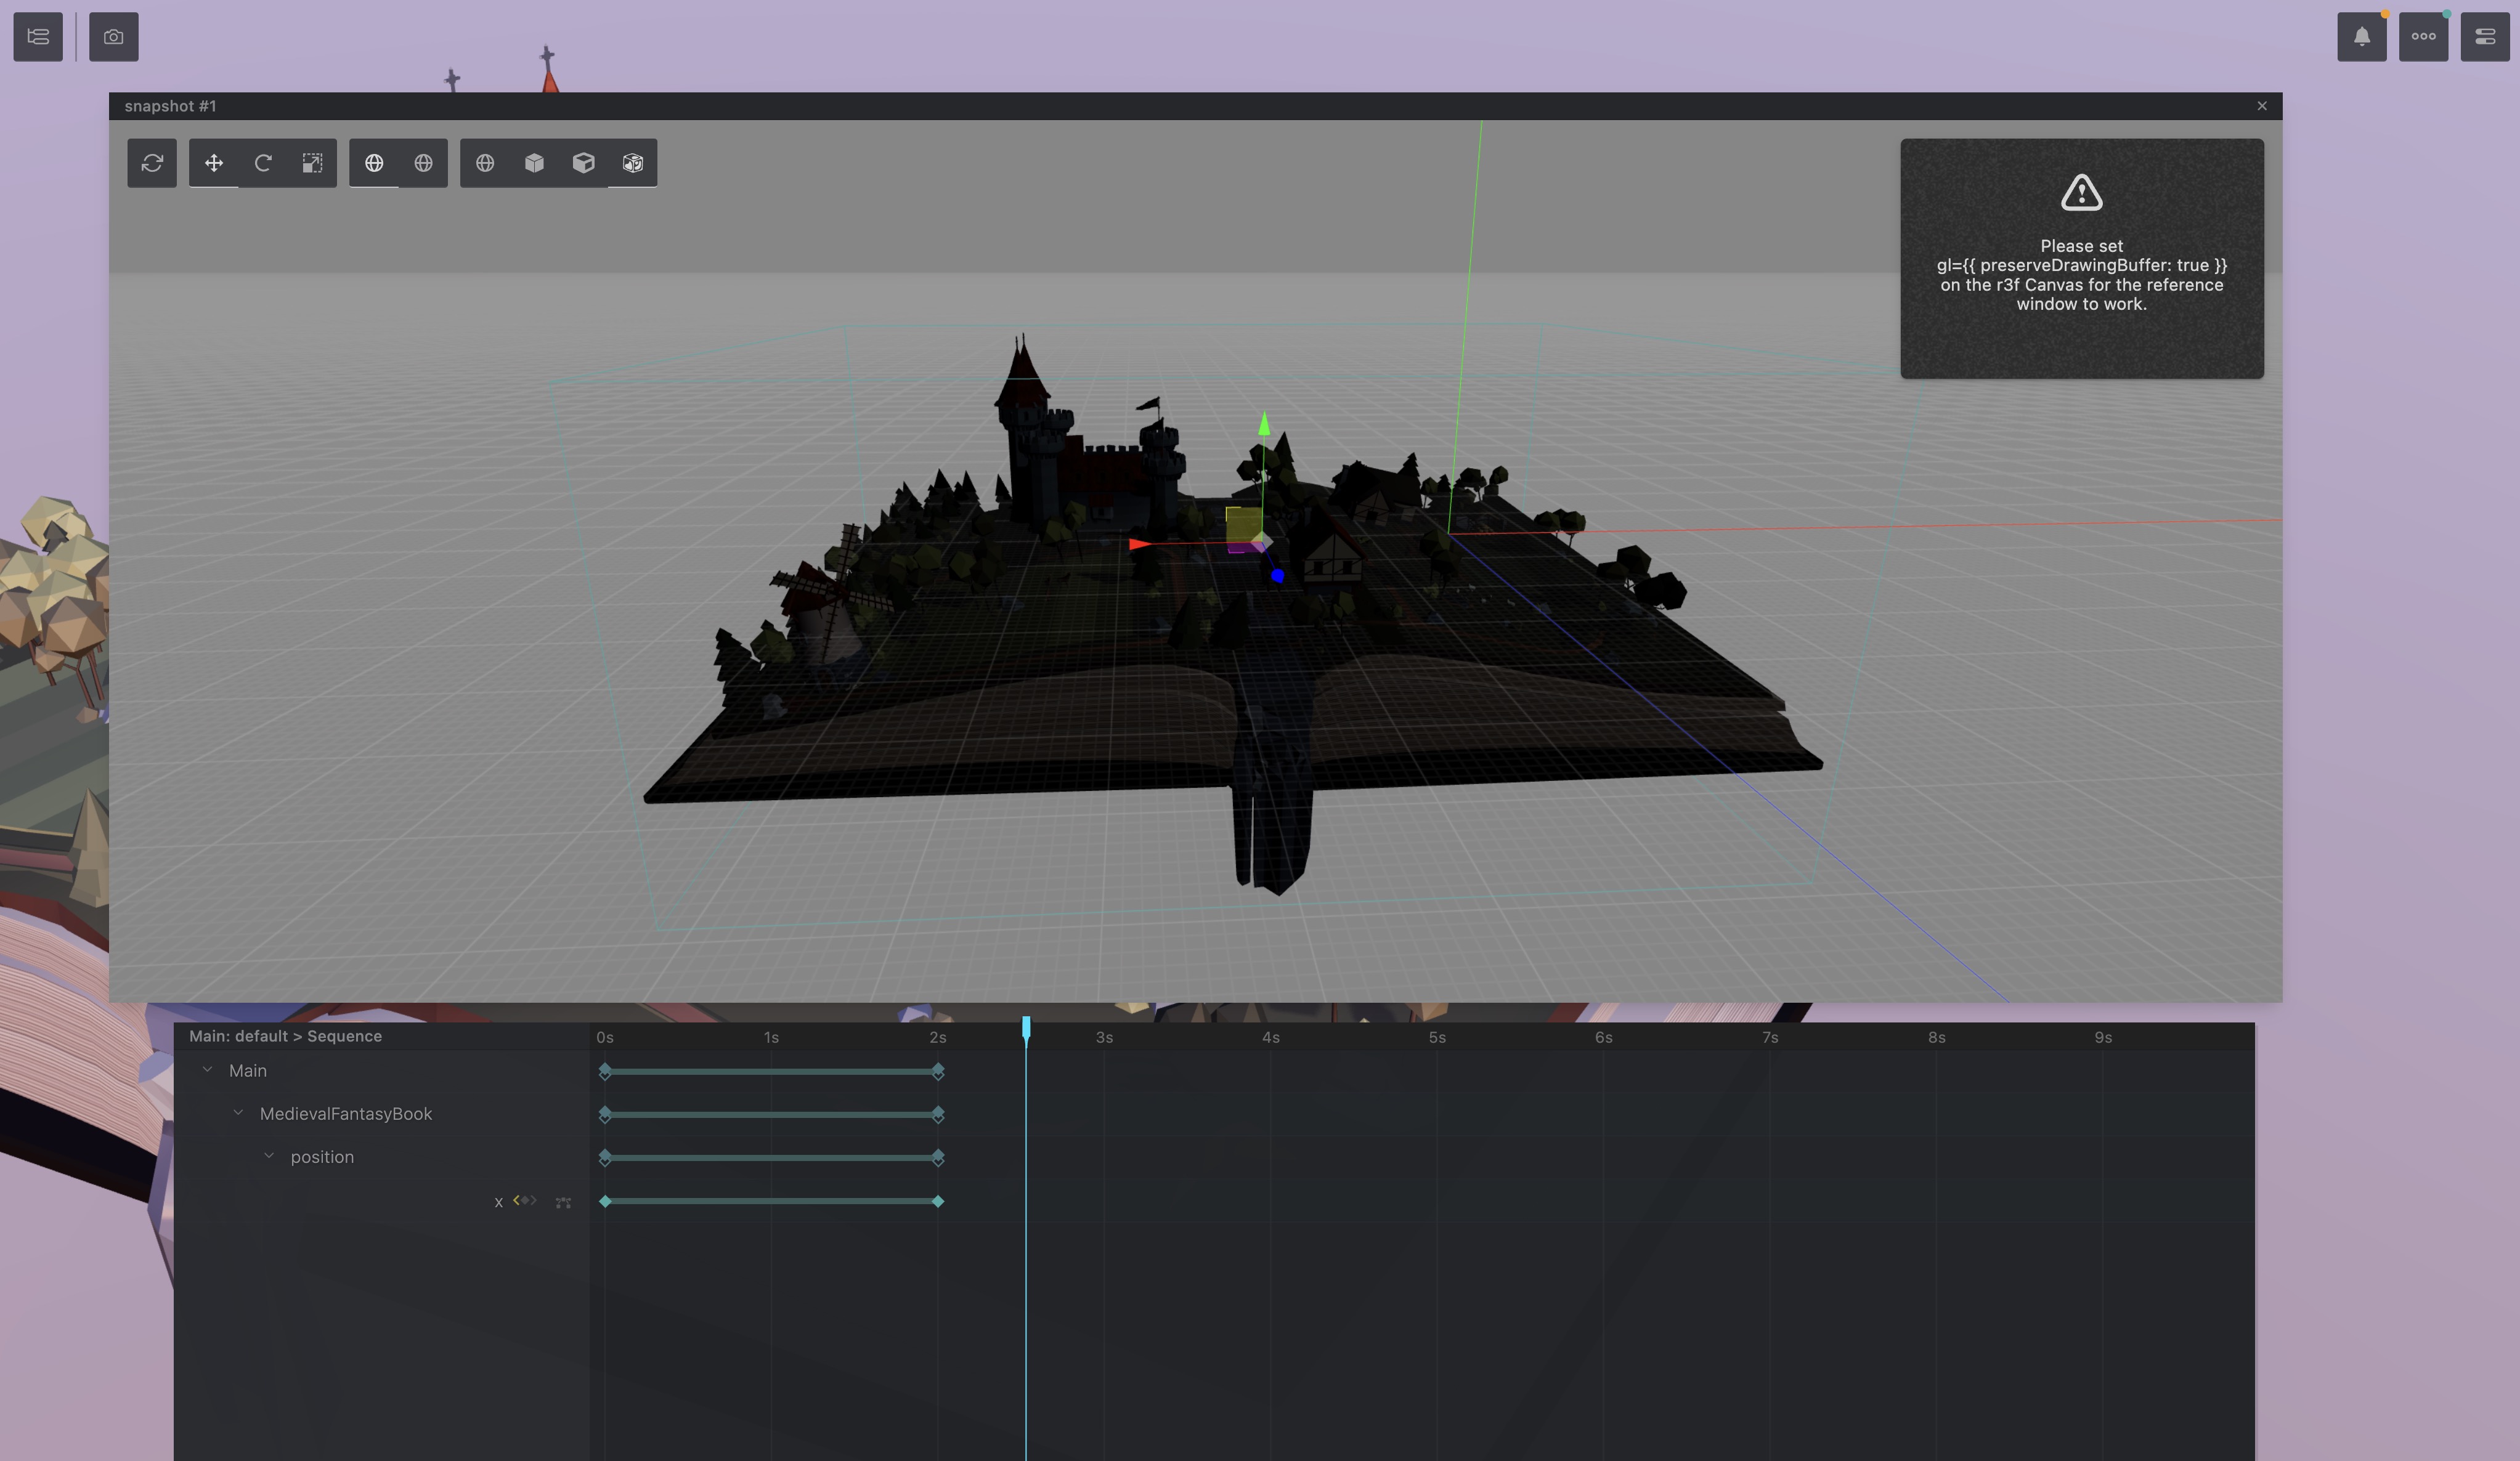Select position aggregate keyframe at 0s
This screenshot has width=2520, height=1461.
605,1158
